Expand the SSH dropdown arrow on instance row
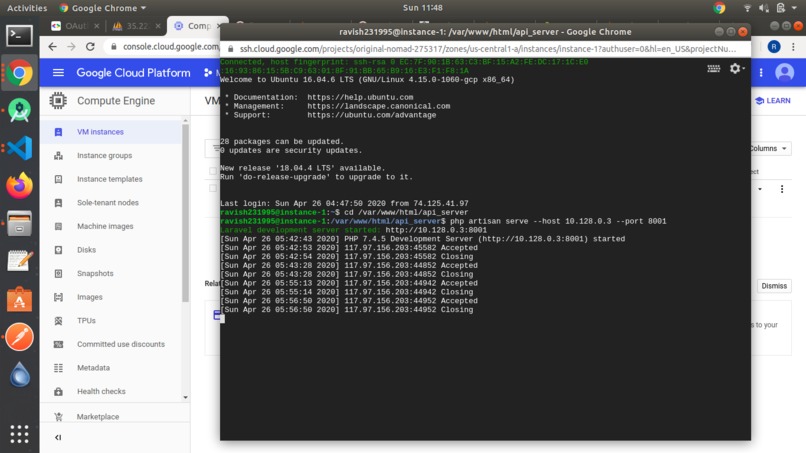The height and width of the screenshot is (453, 806). (x=760, y=189)
